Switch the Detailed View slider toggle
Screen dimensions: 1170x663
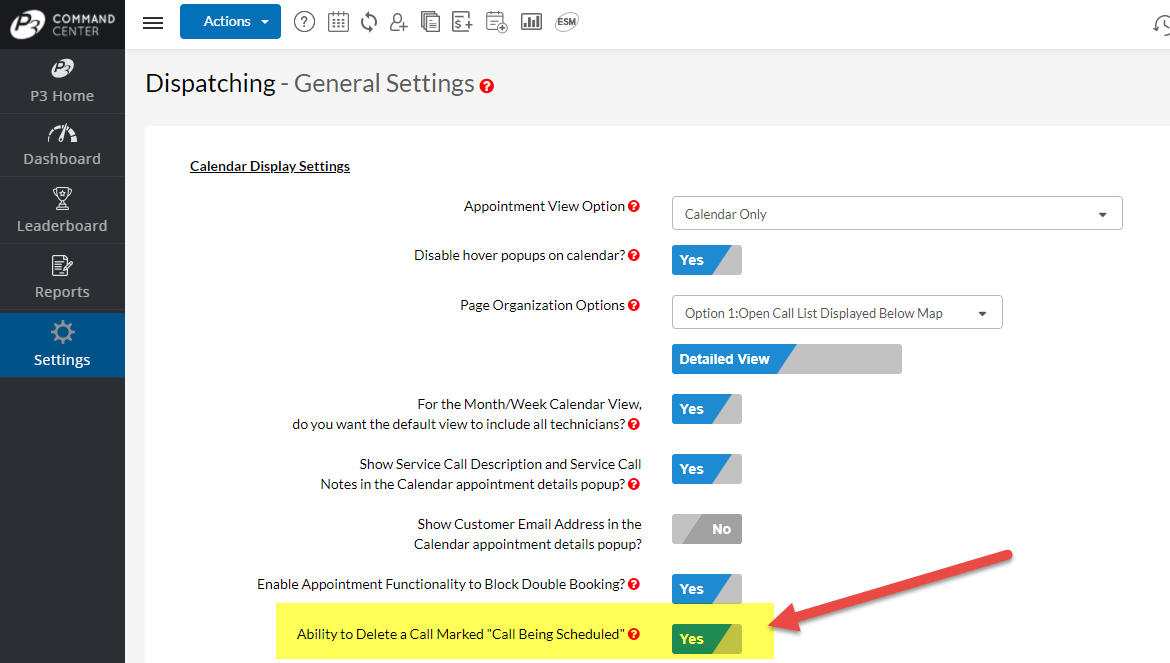click(x=786, y=359)
